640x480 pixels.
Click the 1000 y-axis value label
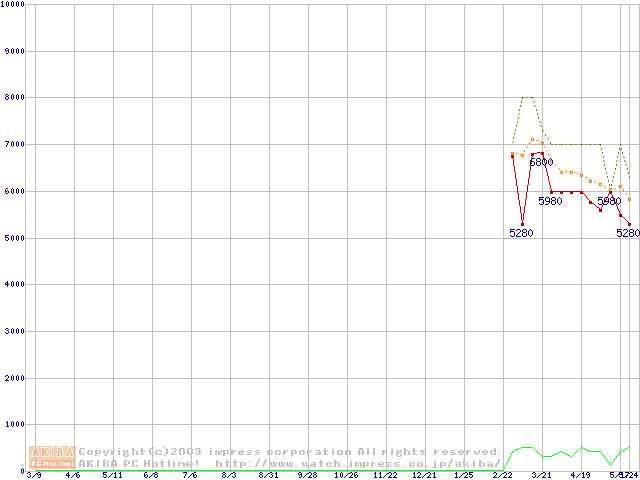pyautogui.click(x=15, y=425)
